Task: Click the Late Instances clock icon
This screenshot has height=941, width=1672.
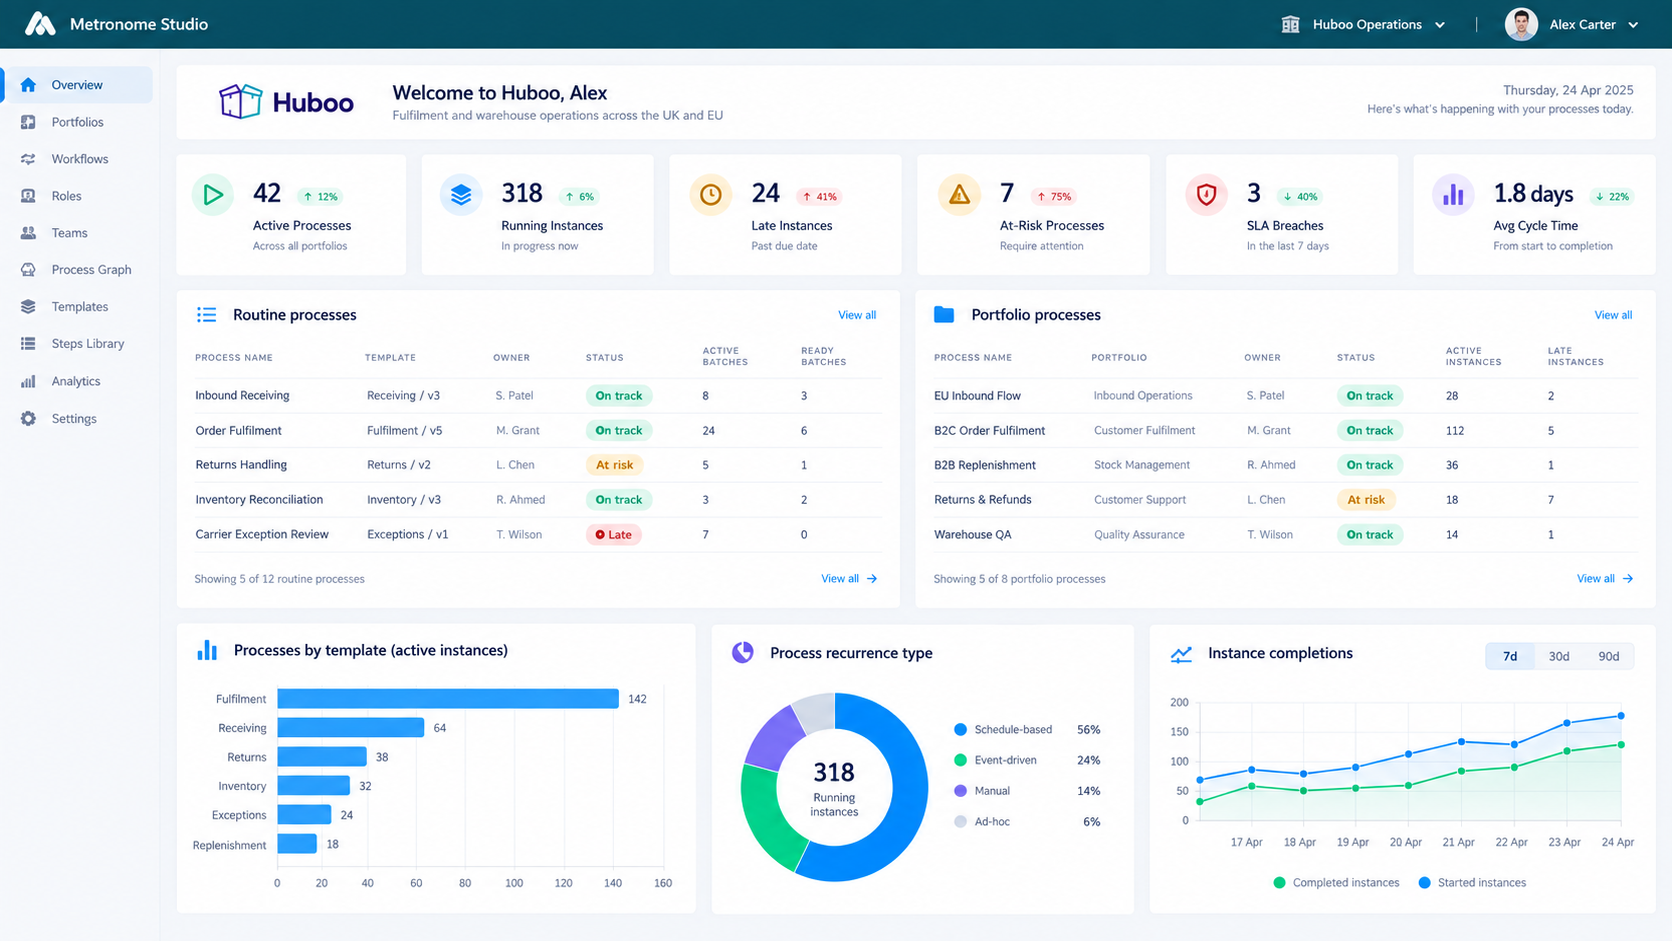Action: 711,195
